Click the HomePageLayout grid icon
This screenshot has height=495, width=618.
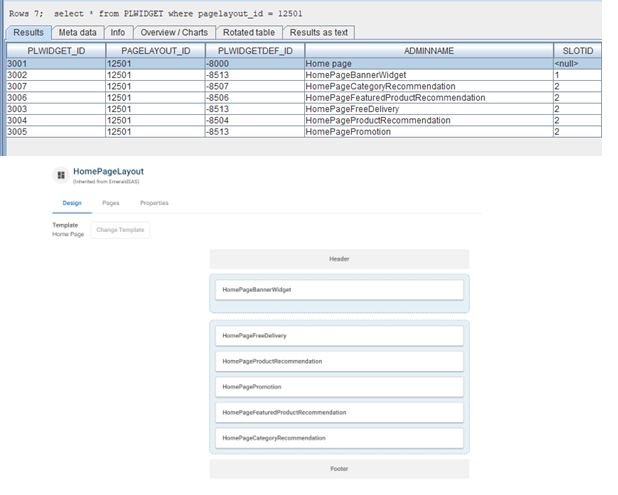tap(61, 175)
